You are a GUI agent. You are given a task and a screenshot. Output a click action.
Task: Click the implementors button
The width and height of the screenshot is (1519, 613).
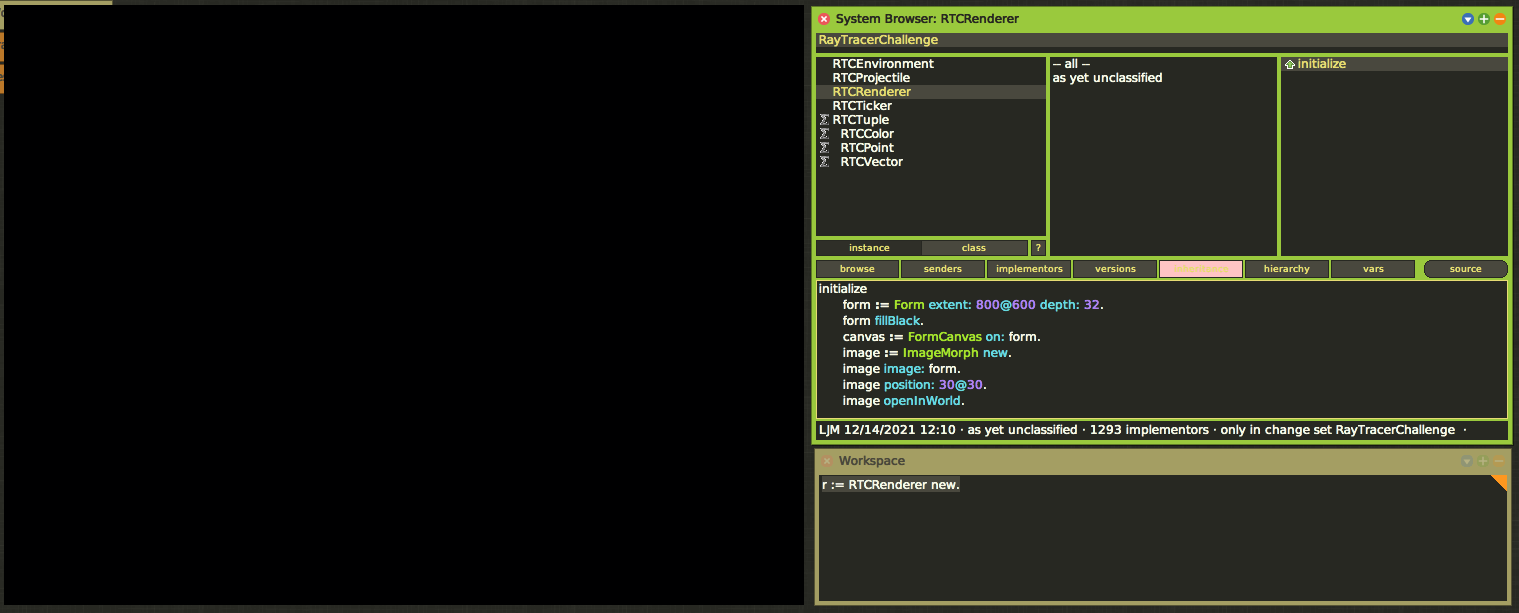(1029, 269)
